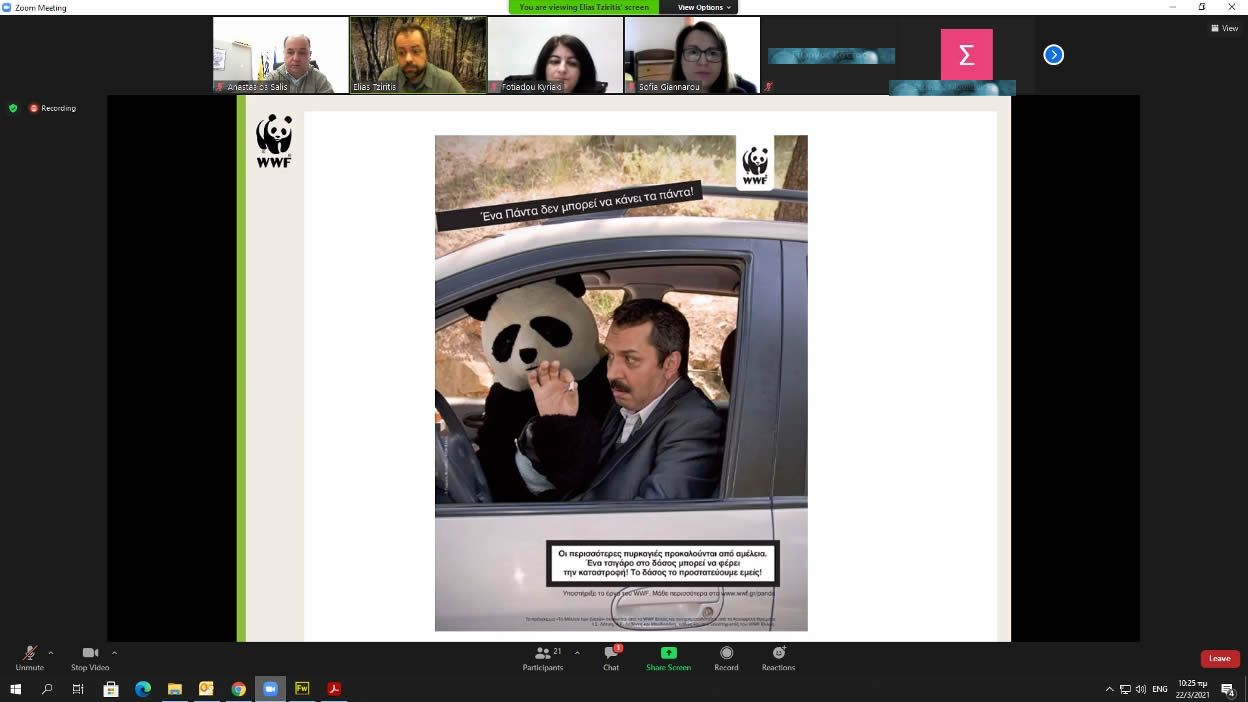Select Sofia Giannarou video thumbnail
1248x702 pixels.
(x=692, y=55)
